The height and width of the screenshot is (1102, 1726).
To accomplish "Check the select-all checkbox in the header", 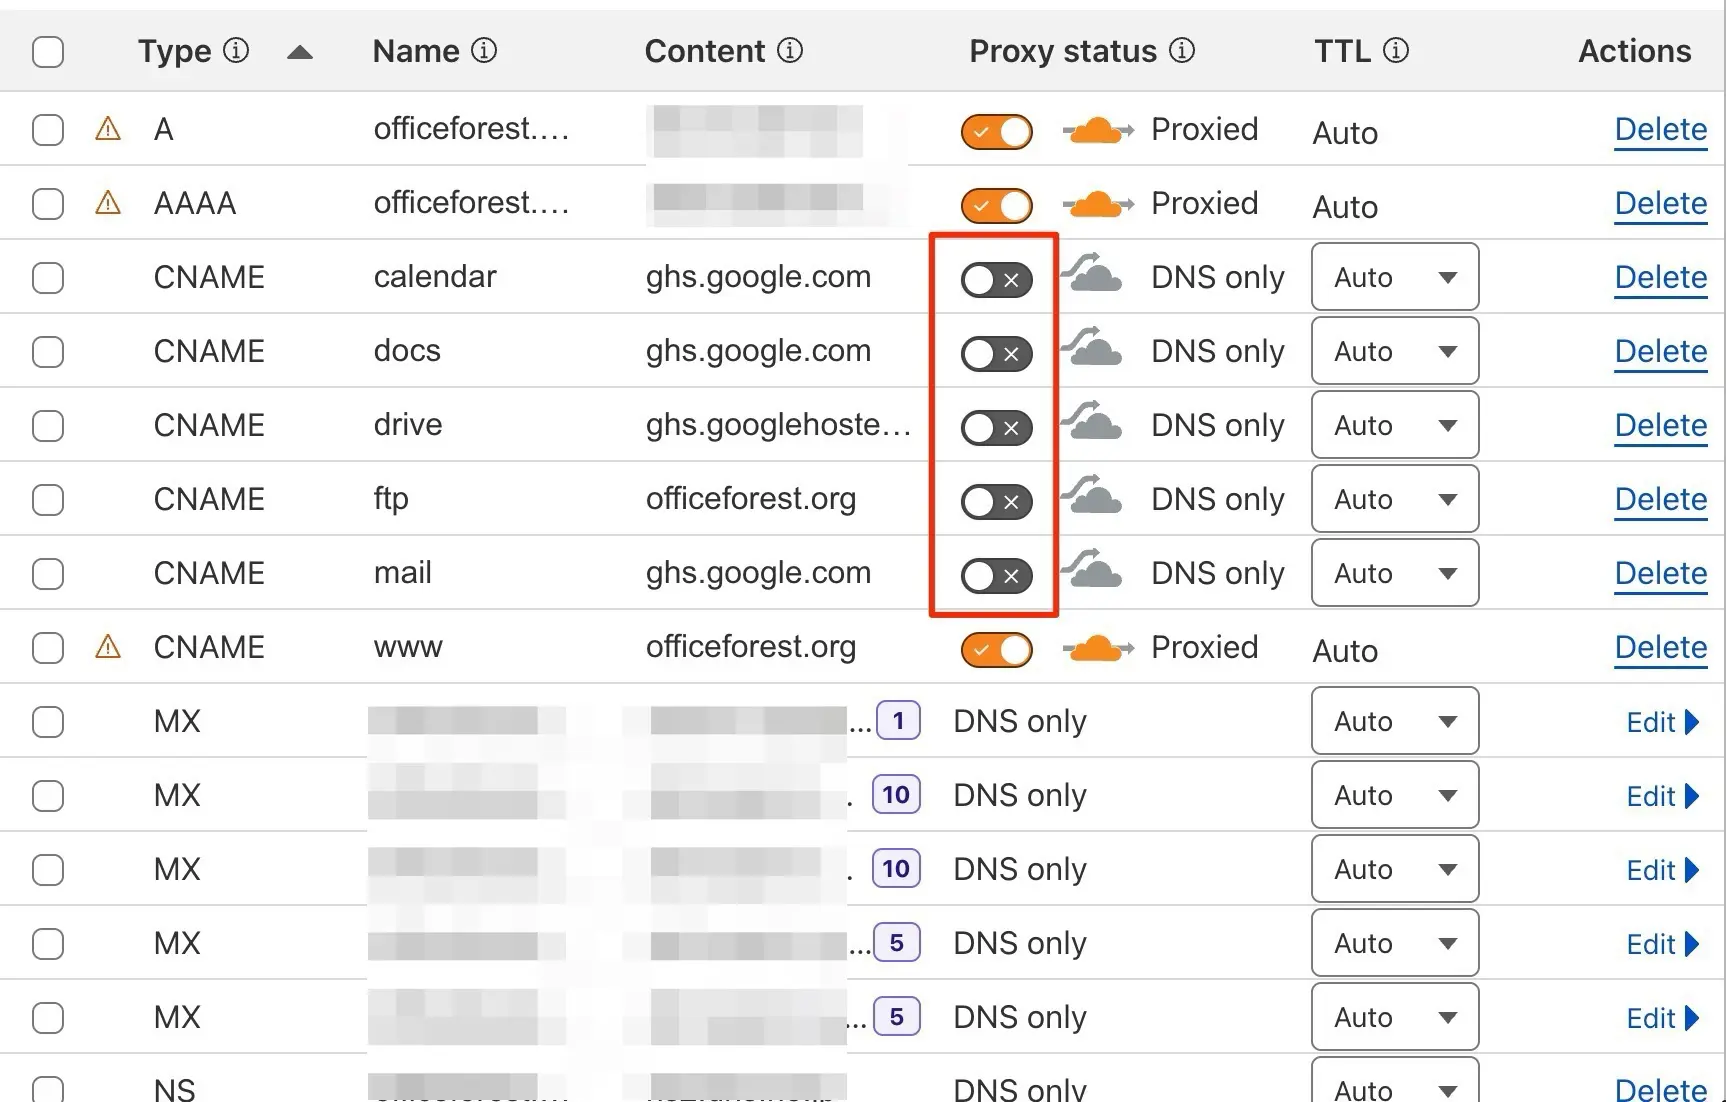I will click(48, 51).
